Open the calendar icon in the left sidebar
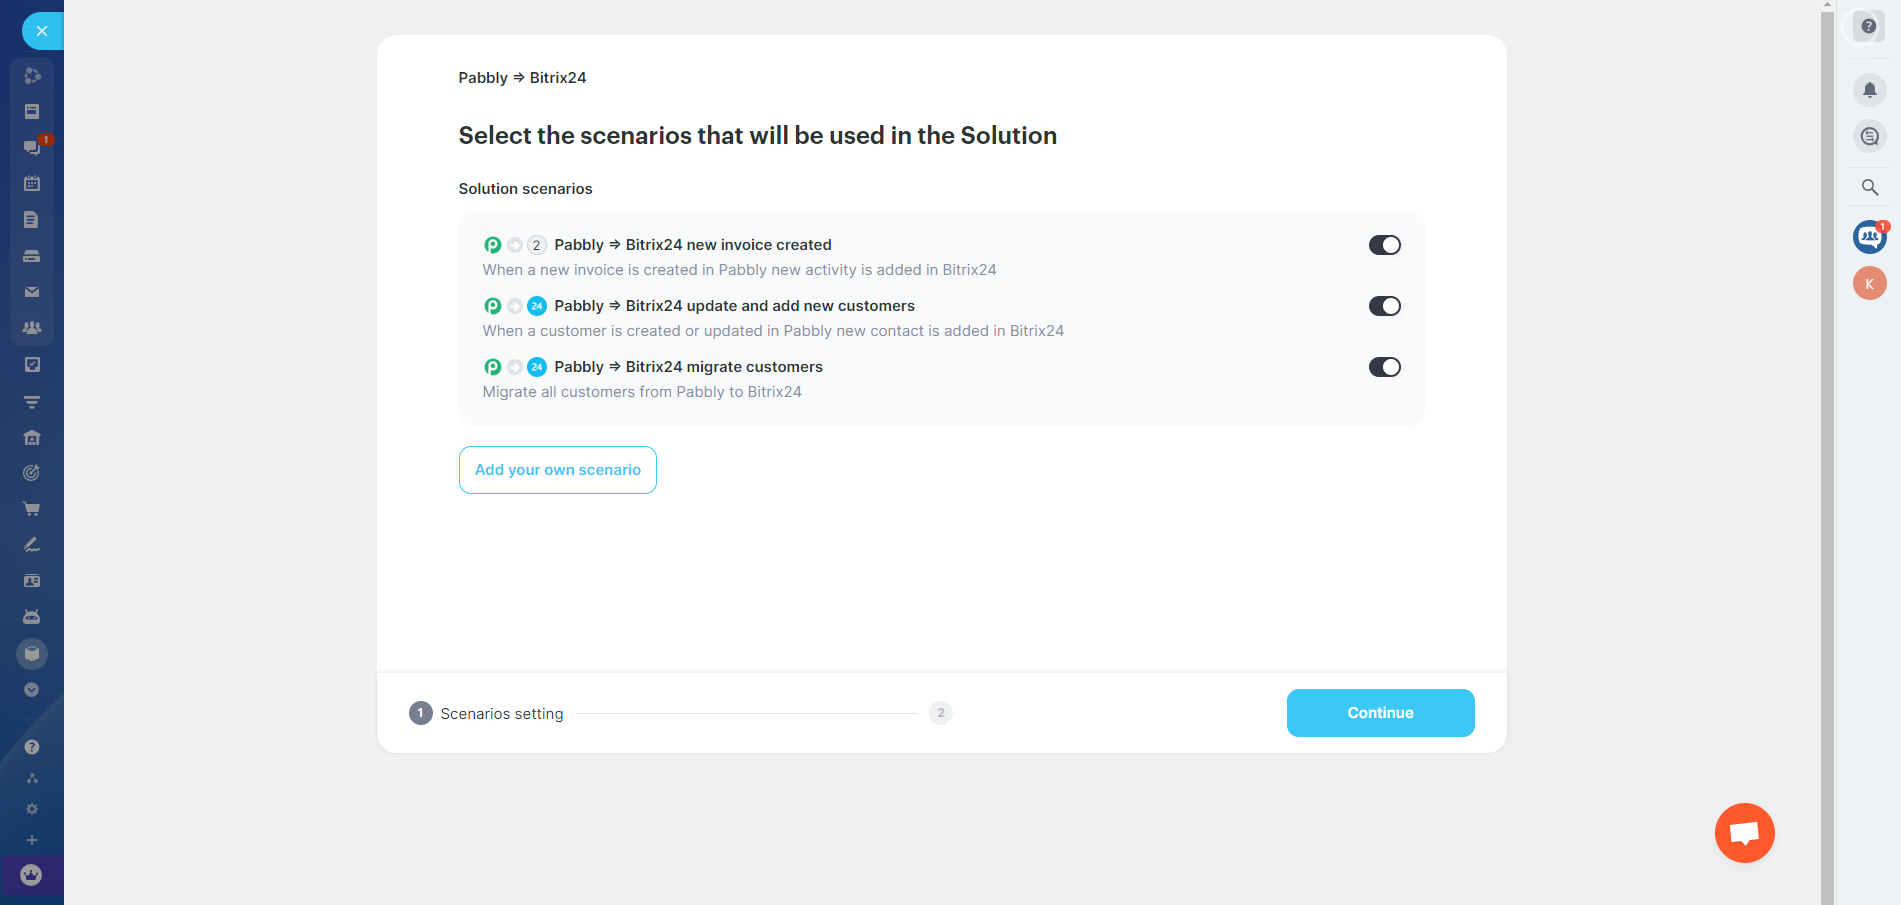This screenshot has width=1901, height=905. click(32, 184)
